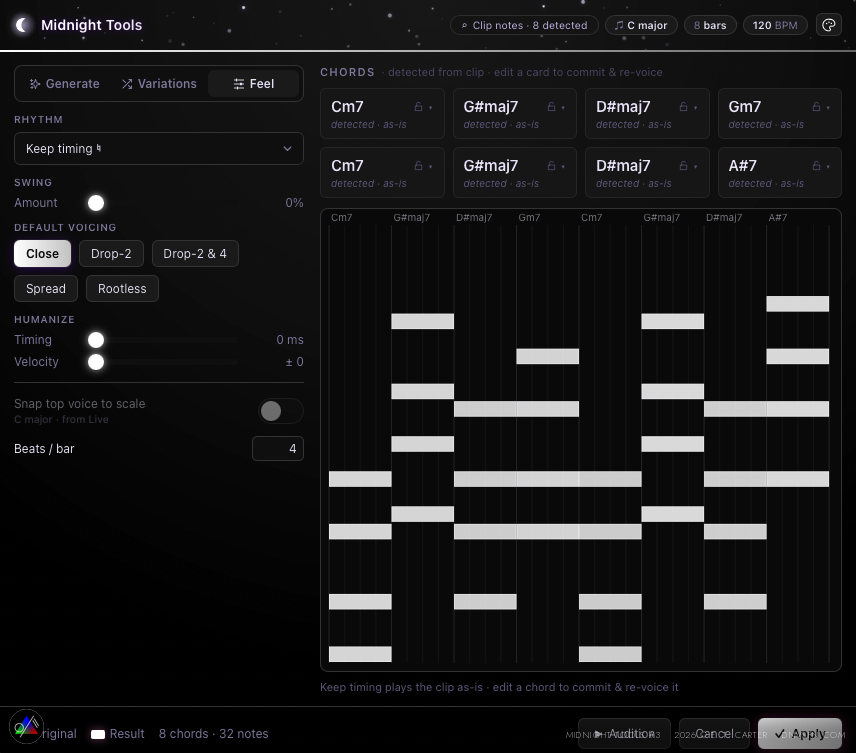Click the Result legend label
The width and height of the screenshot is (856, 753).
[127, 733]
